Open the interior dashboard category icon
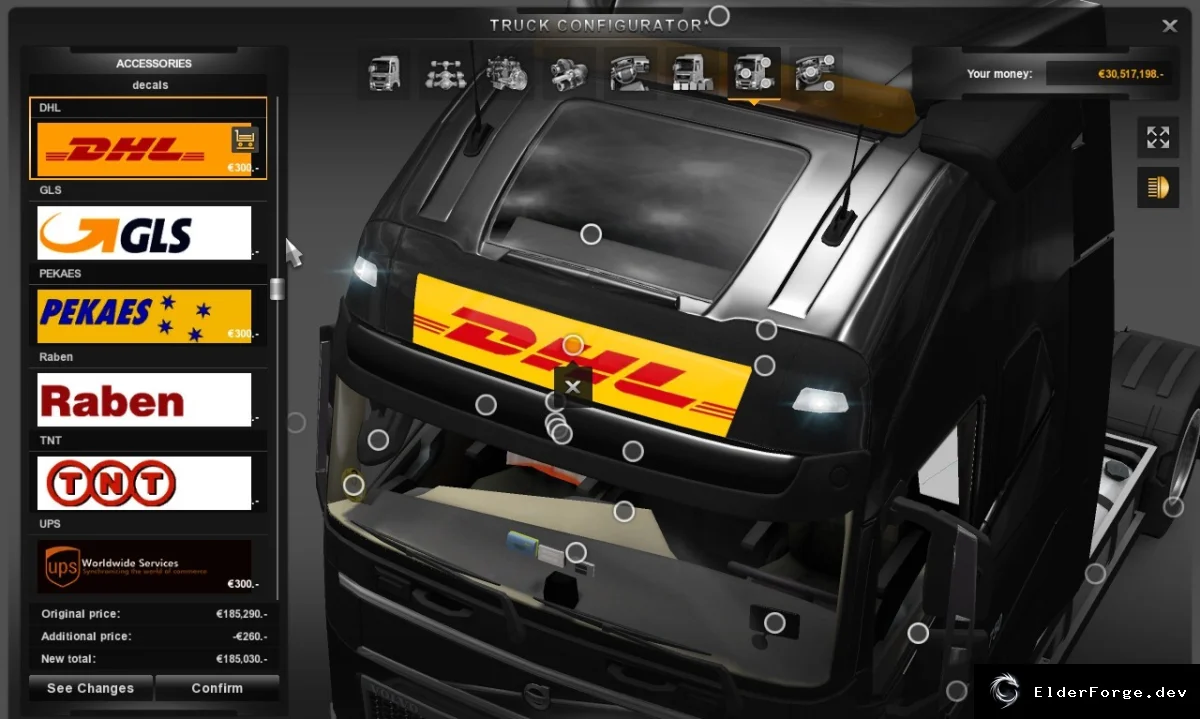The width and height of the screenshot is (1200, 719). (630, 73)
